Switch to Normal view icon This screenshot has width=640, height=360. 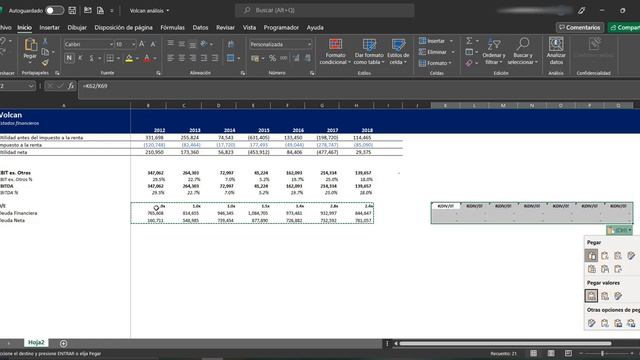click(x=533, y=353)
